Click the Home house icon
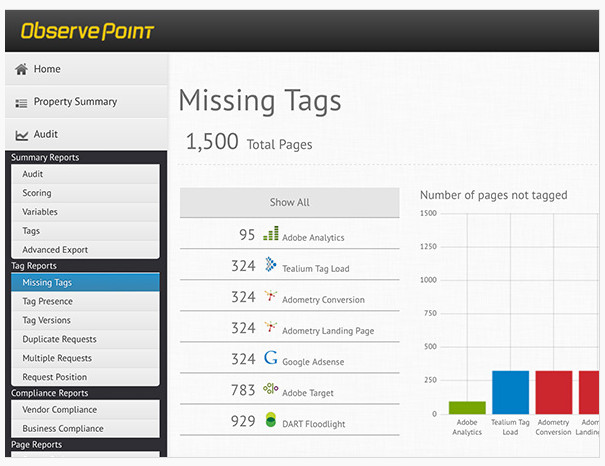This screenshot has width=605, height=466. point(21,69)
